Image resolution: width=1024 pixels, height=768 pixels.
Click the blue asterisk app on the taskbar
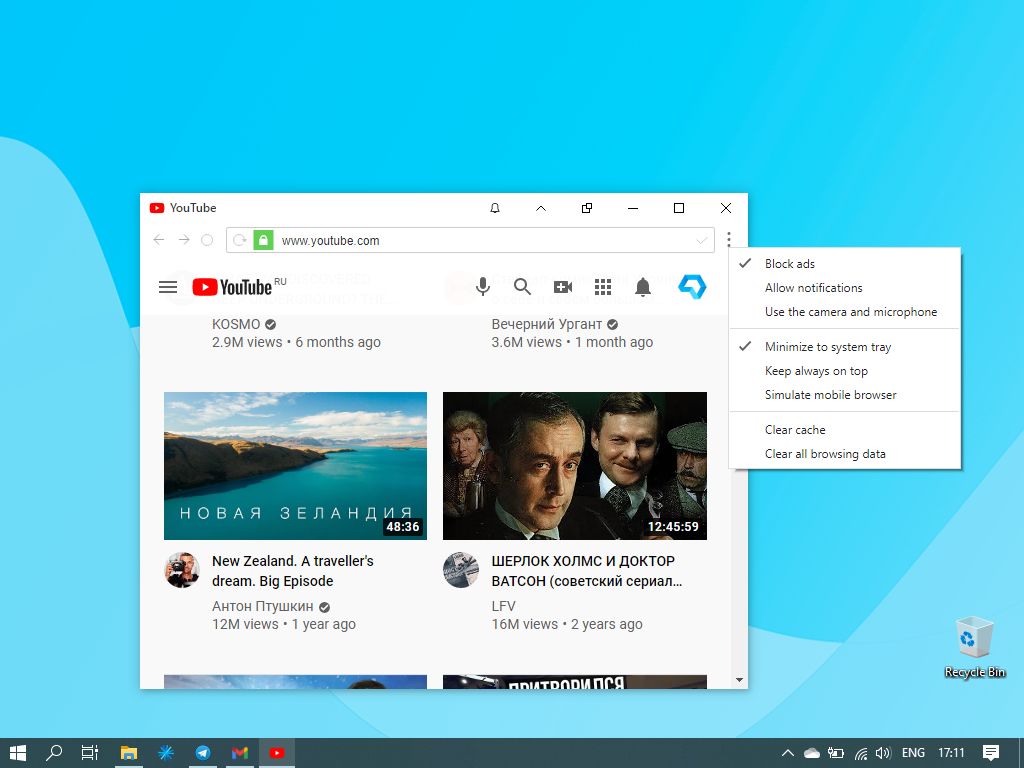point(166,753)
